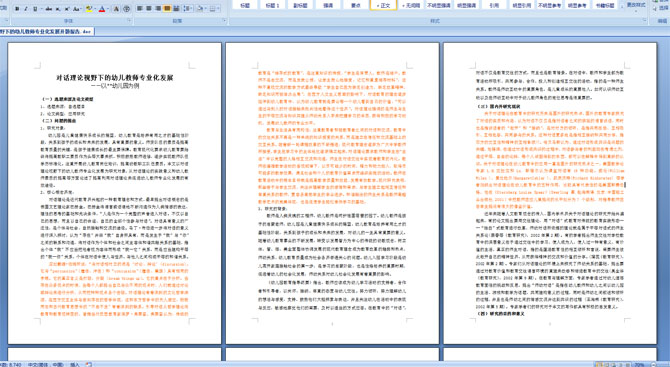Click the red font color button
The height and width of the screenshot is (367, 670).
[x=102, y=9]
